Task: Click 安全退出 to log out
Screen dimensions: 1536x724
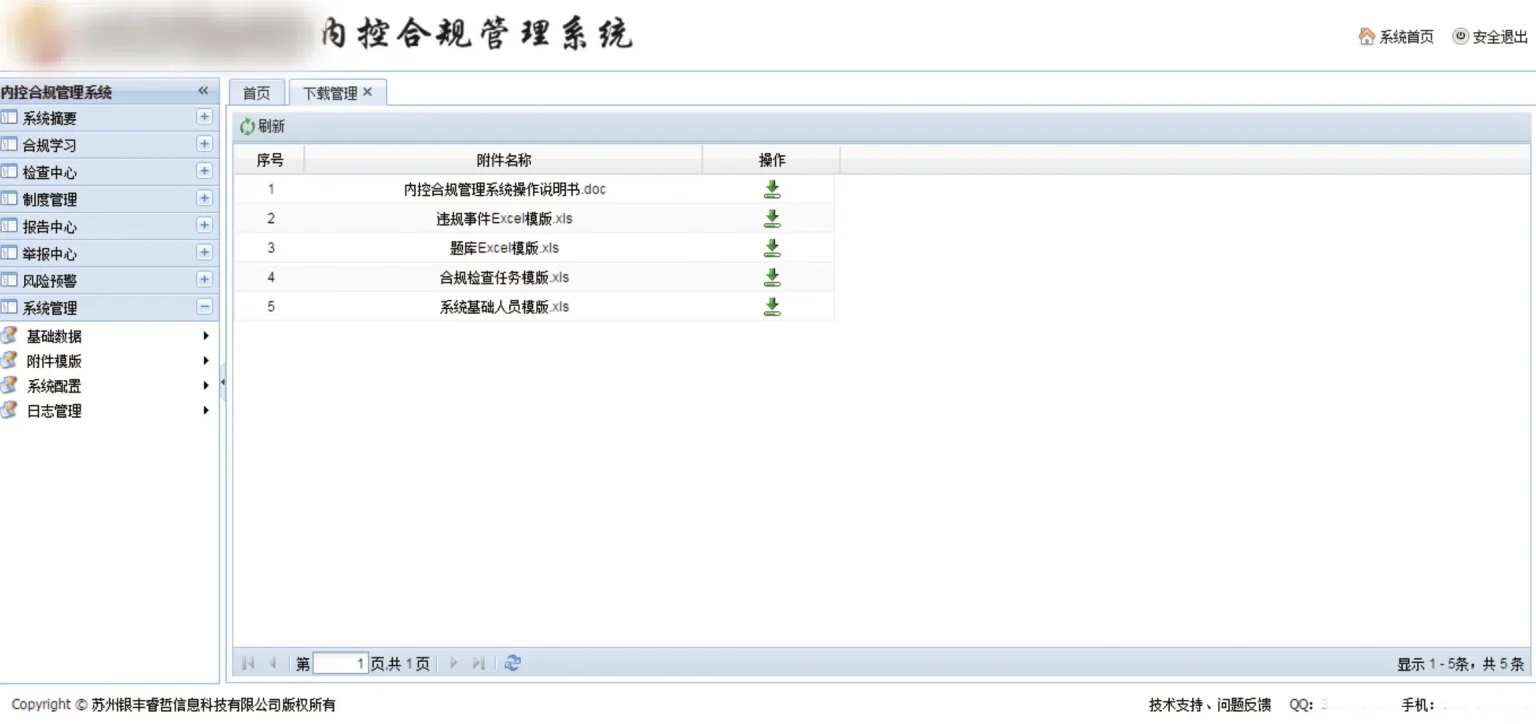Action: coord(1490,37)
